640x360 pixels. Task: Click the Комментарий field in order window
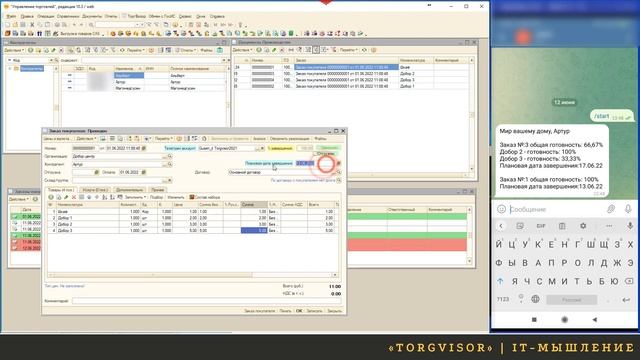click(x=207, y=301)
